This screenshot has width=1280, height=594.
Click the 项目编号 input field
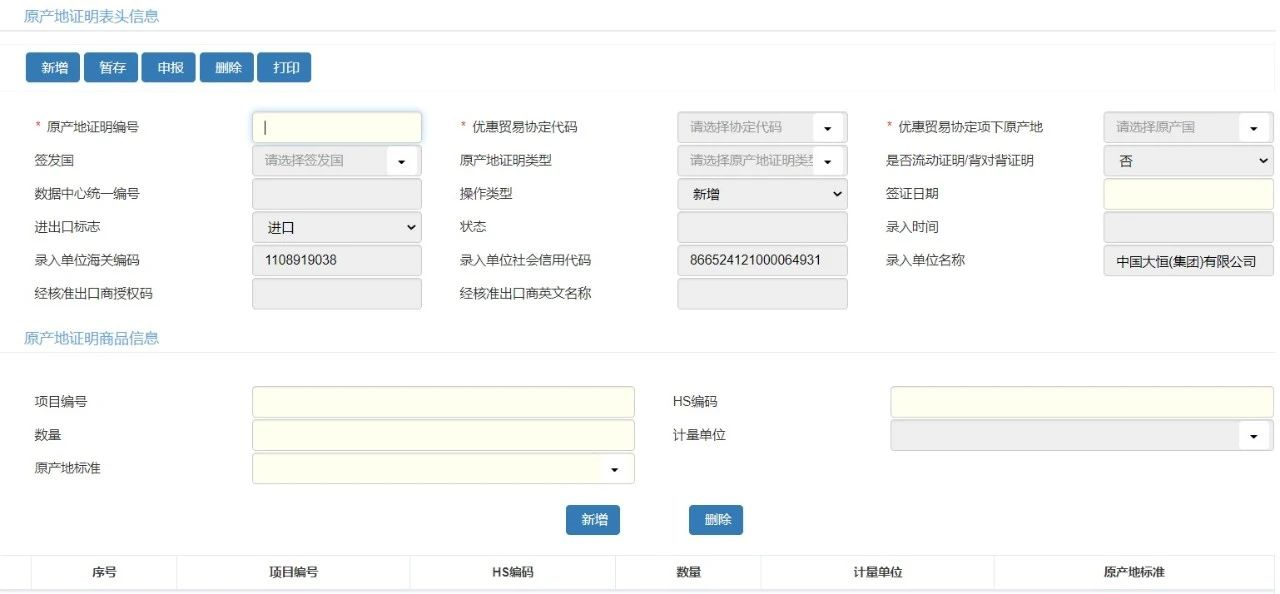point(443,402)
